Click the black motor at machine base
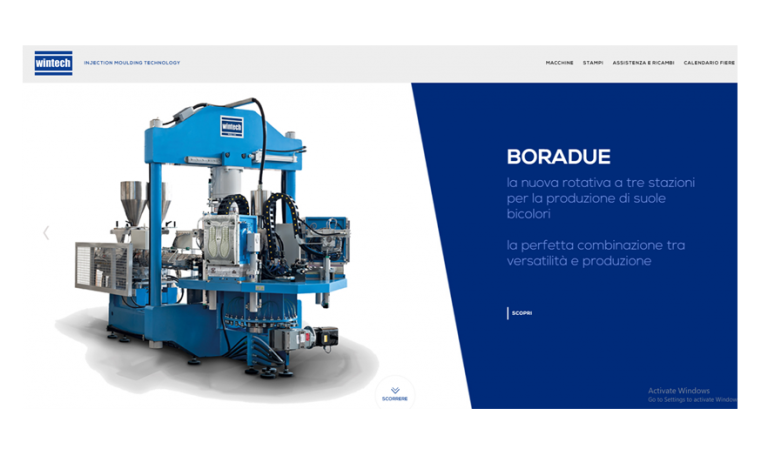This screenshot has width=768, height=469. (325, 337)
